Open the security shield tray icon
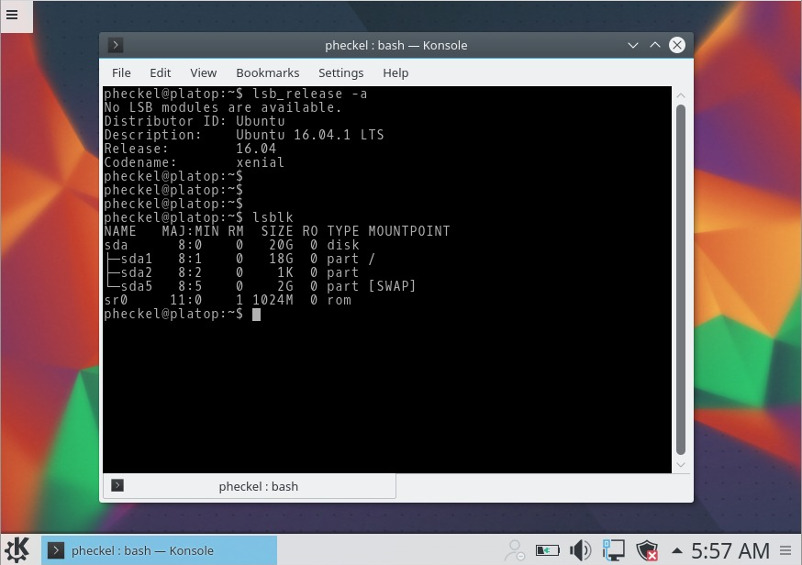Viewport: 802px width, 565px height. pyautogui.click(x=647, y=551)
